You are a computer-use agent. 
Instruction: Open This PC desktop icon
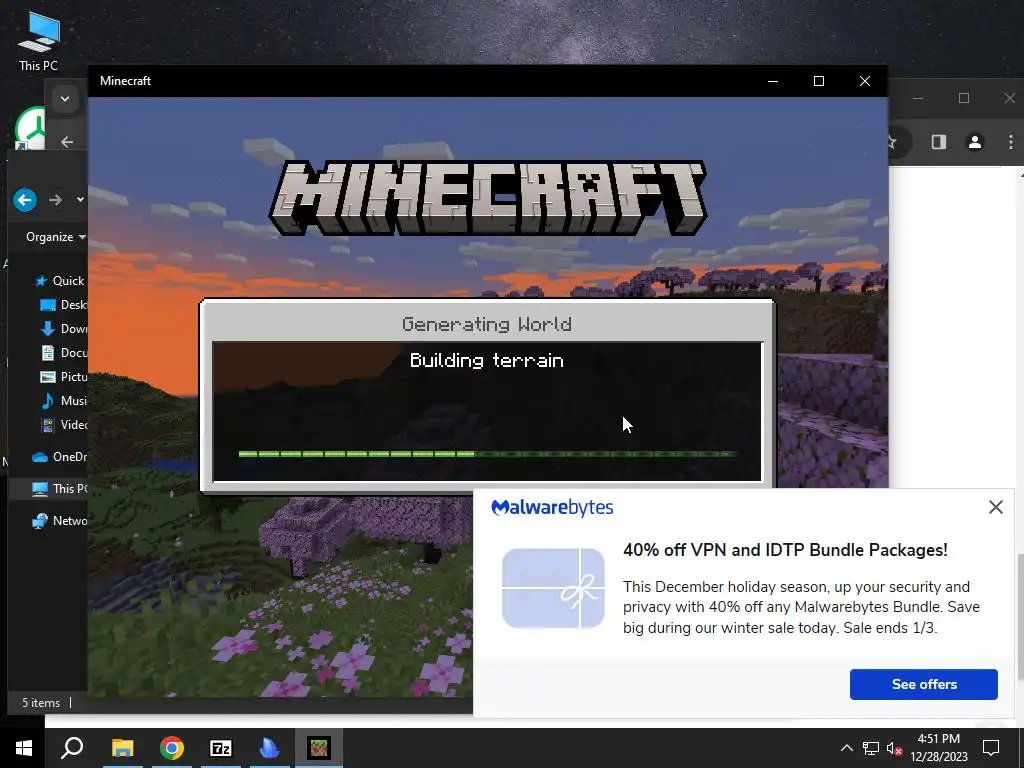pos(39,40)
